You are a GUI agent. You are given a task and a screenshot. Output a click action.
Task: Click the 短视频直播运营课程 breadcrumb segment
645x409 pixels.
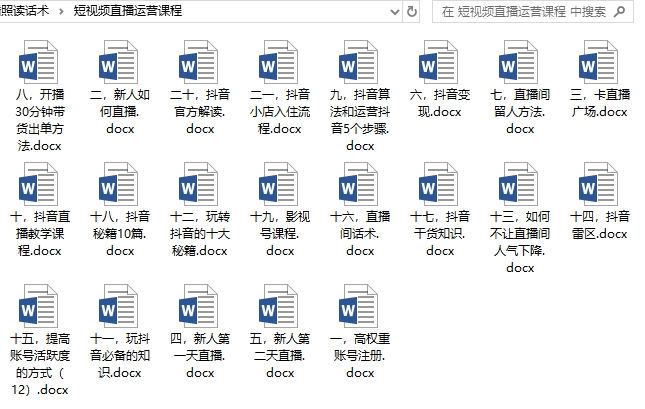[128, 12]
